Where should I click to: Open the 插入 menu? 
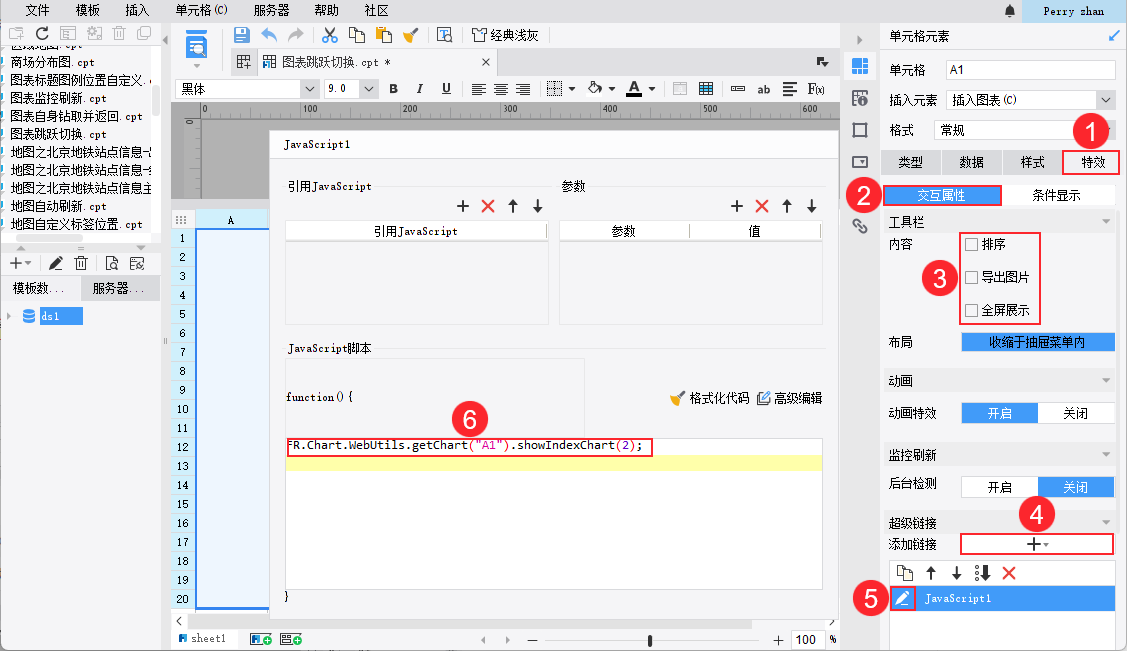pyautogui.click(x=137, y=11)
